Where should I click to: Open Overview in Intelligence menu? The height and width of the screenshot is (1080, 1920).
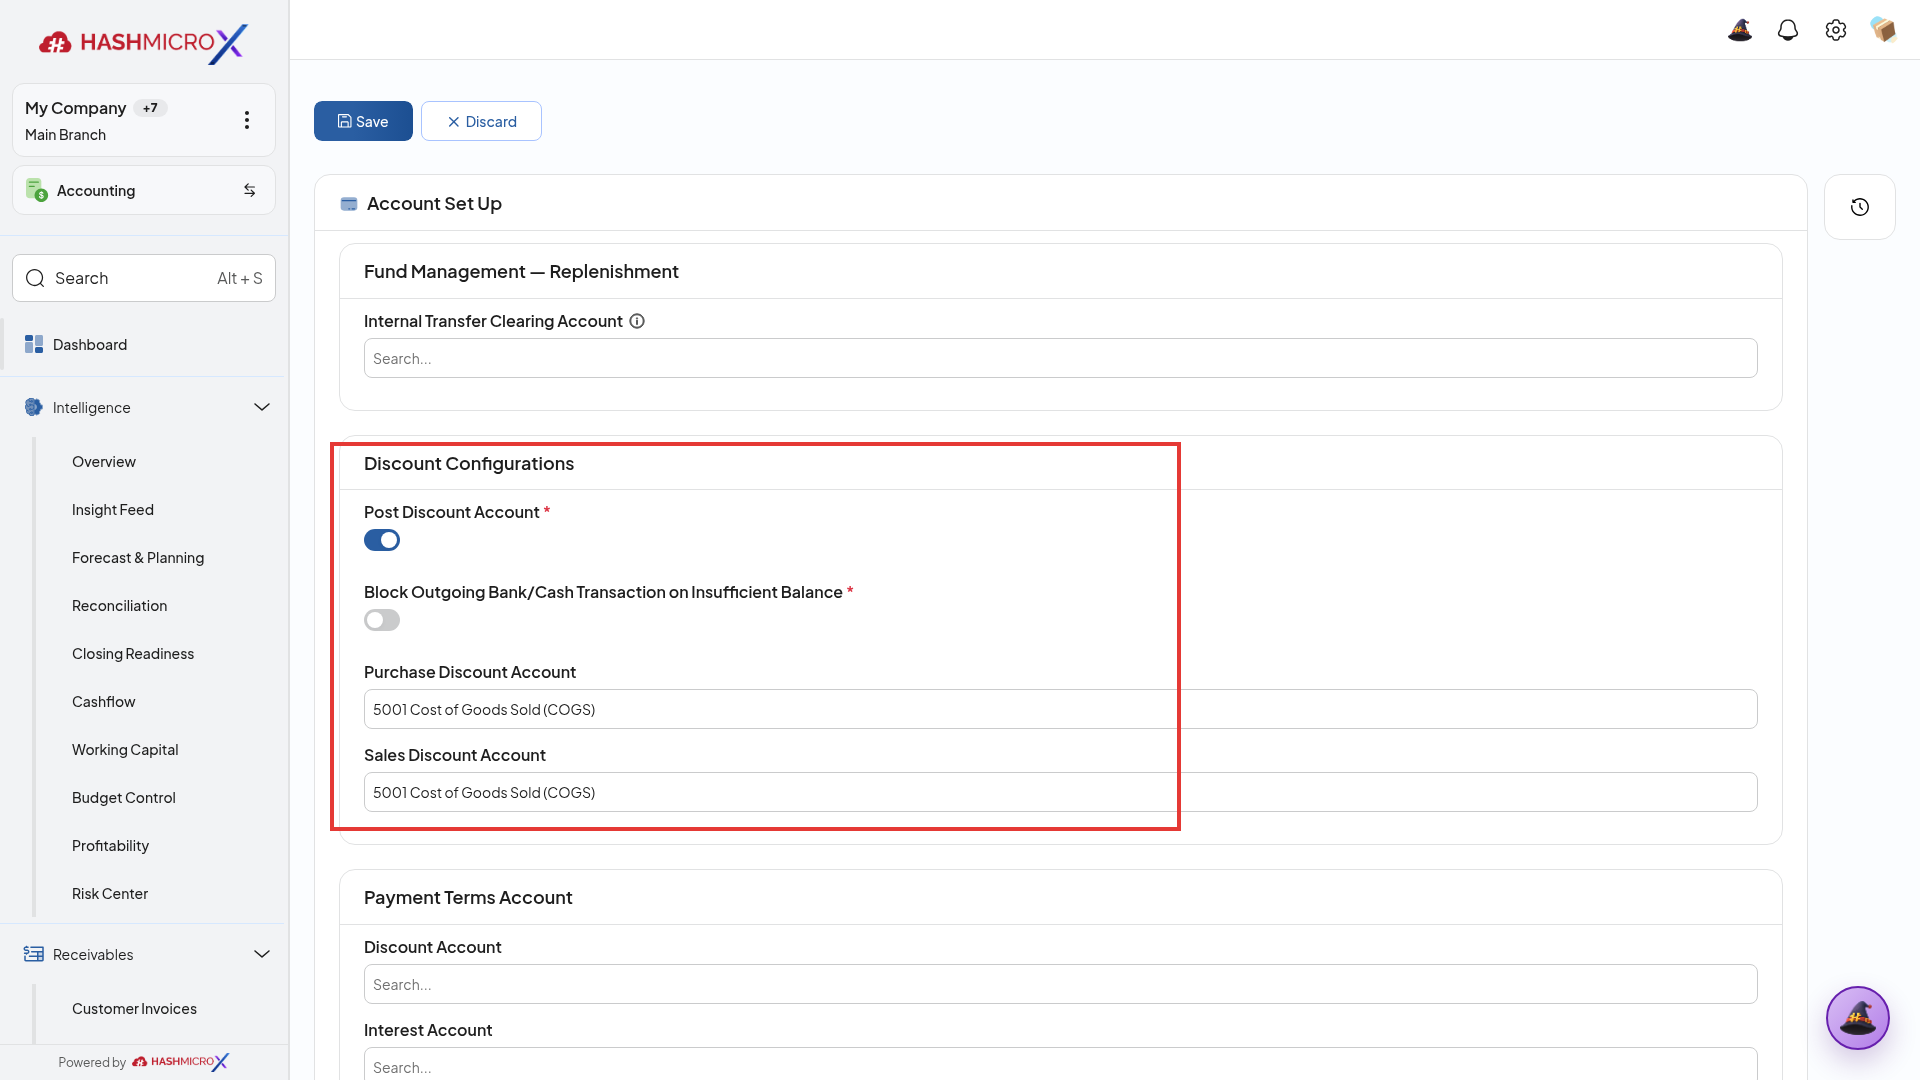pyautogui.click(x=104, y=462)
